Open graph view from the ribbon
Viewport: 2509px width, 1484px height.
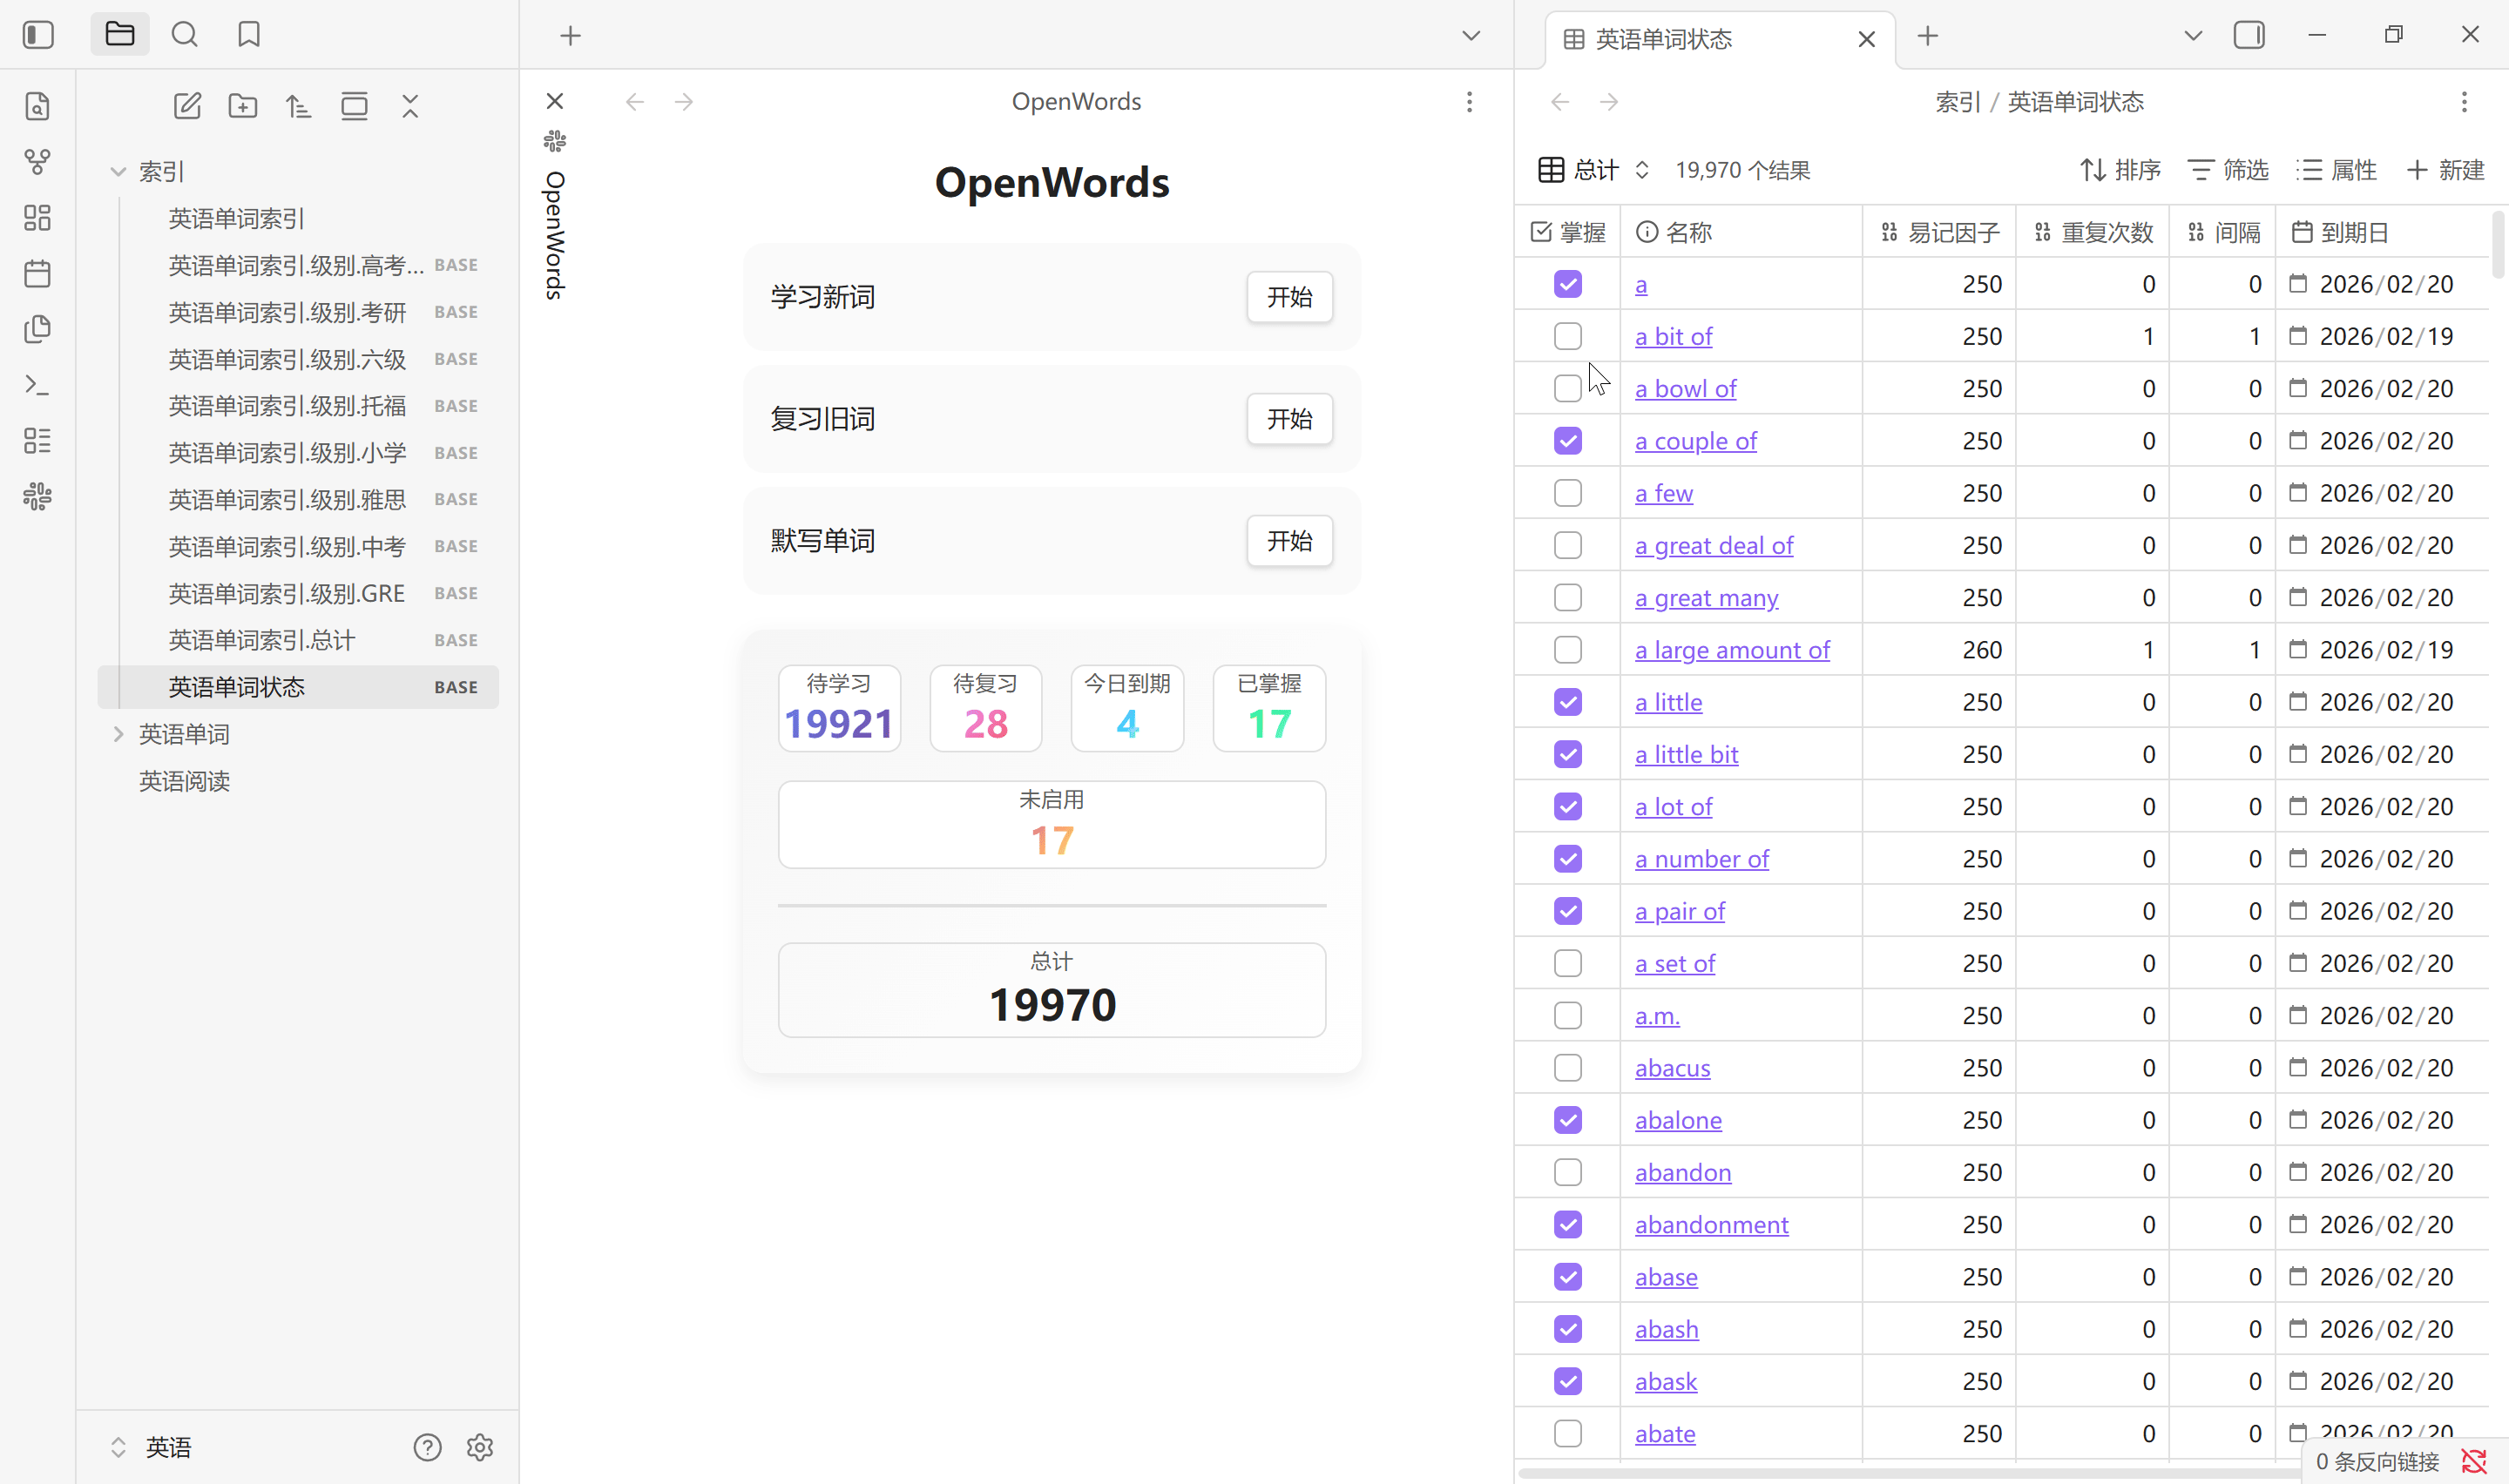(x=38, y=162)
